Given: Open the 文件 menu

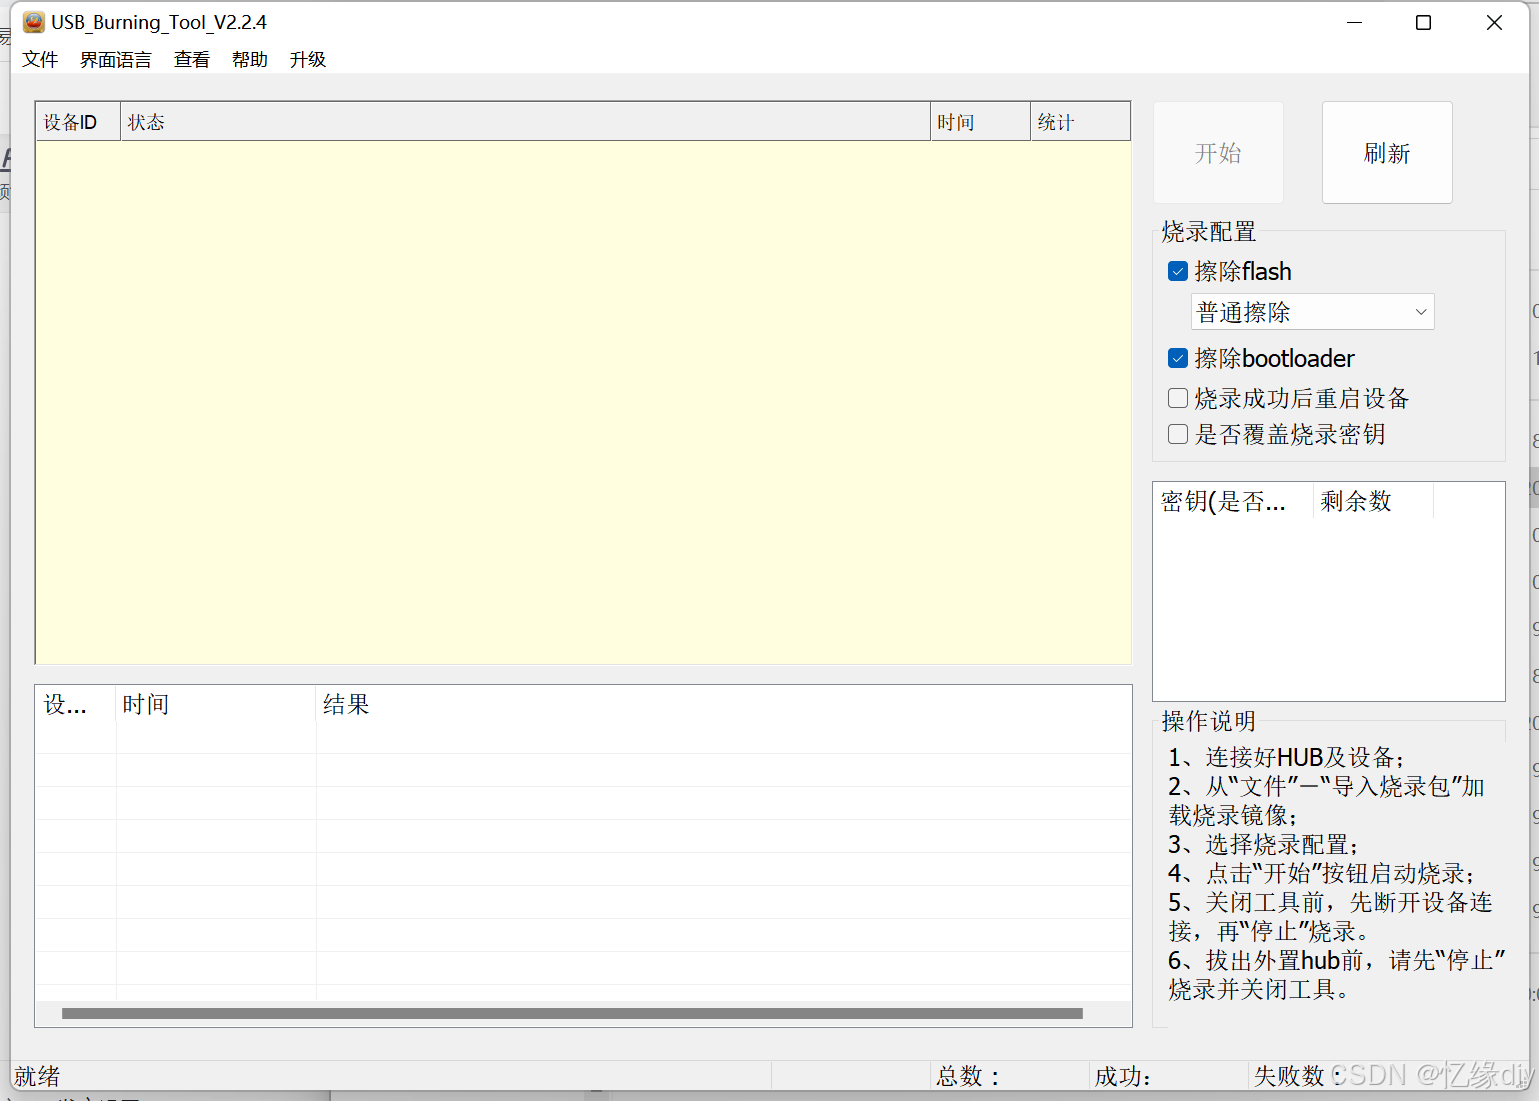Looking at the screenshot, I should click(x=40, y=59).
